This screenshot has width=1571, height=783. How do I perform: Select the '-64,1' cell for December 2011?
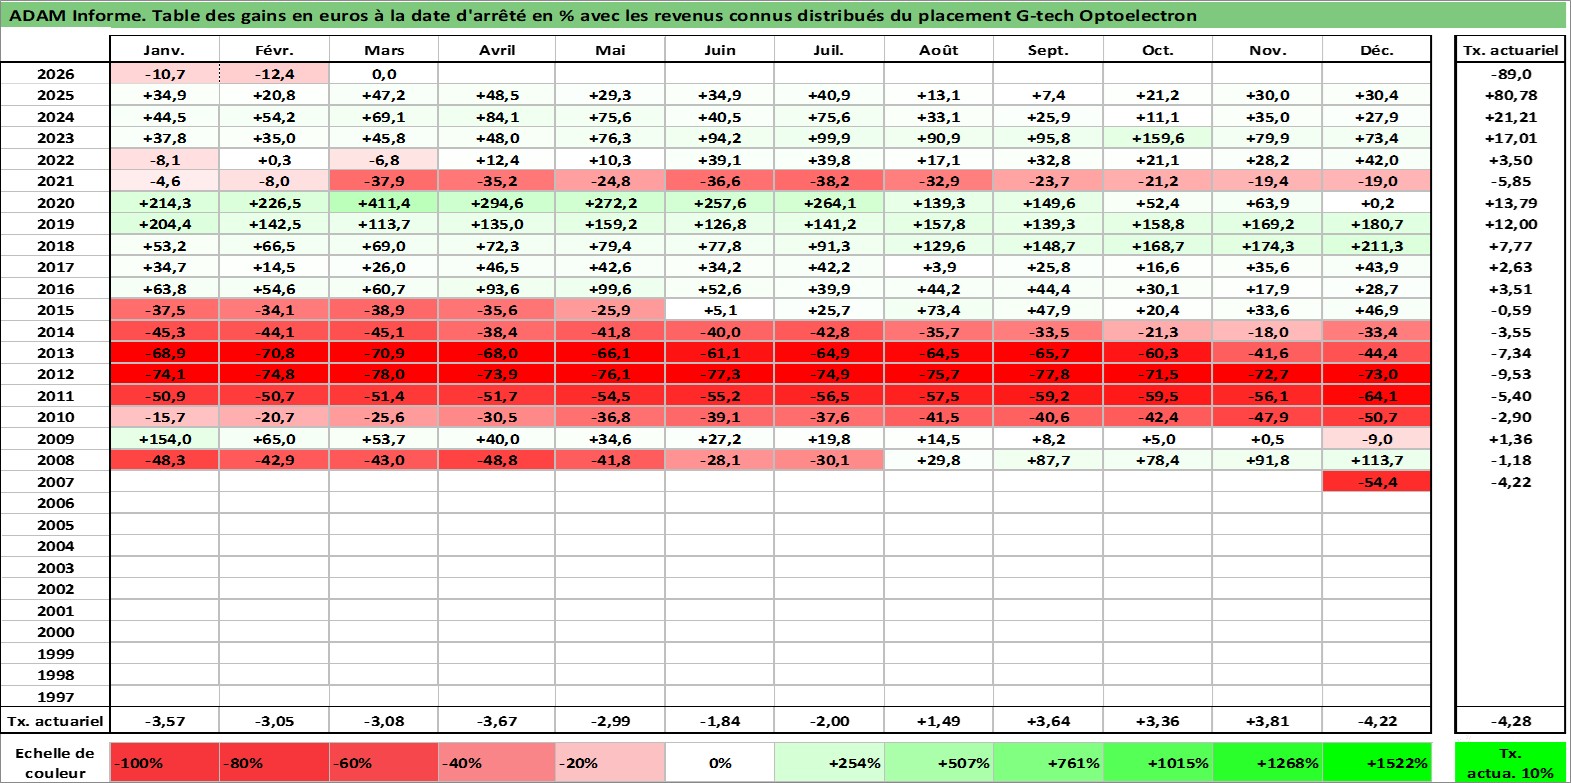pyautogui.click(x=1377, y=396)
